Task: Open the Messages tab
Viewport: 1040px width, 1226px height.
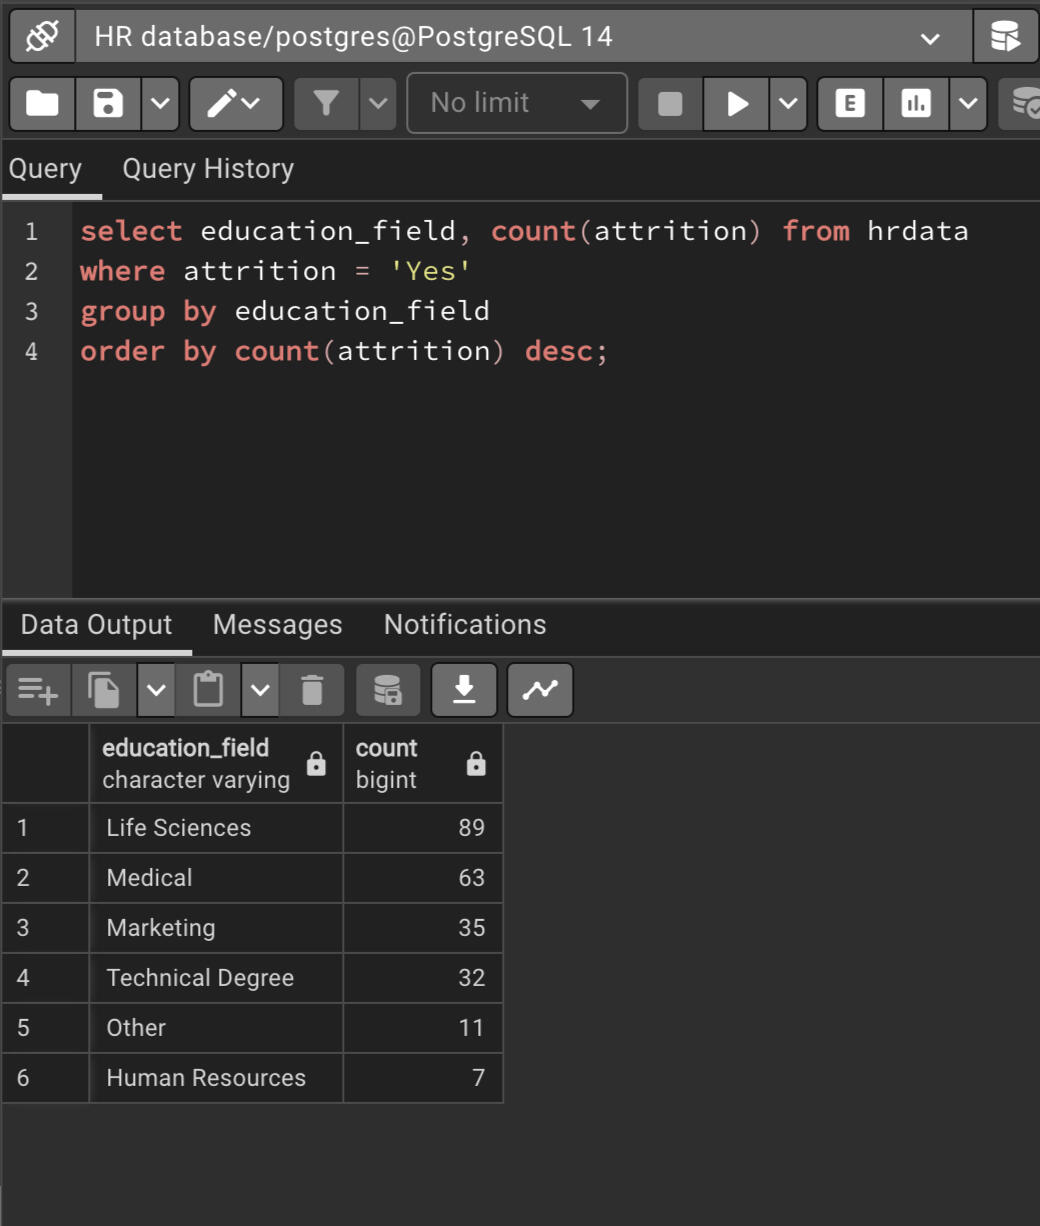Action: [277, 625]
